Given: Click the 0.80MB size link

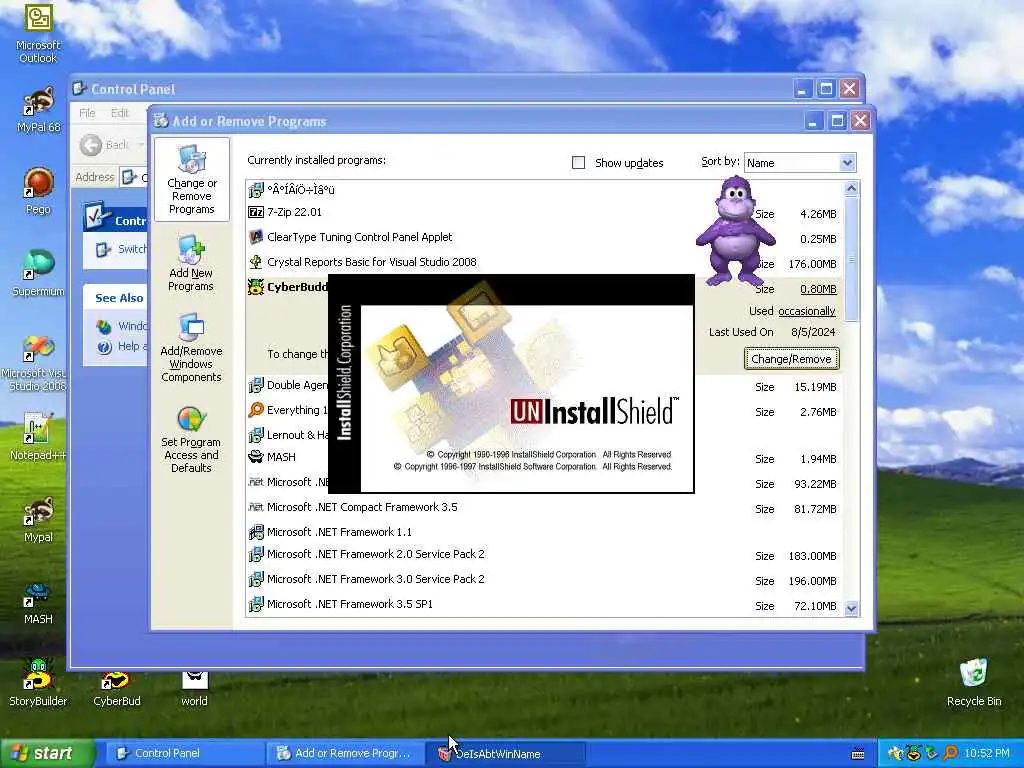Looking at the screenshot, I should (x=818, y=289).
